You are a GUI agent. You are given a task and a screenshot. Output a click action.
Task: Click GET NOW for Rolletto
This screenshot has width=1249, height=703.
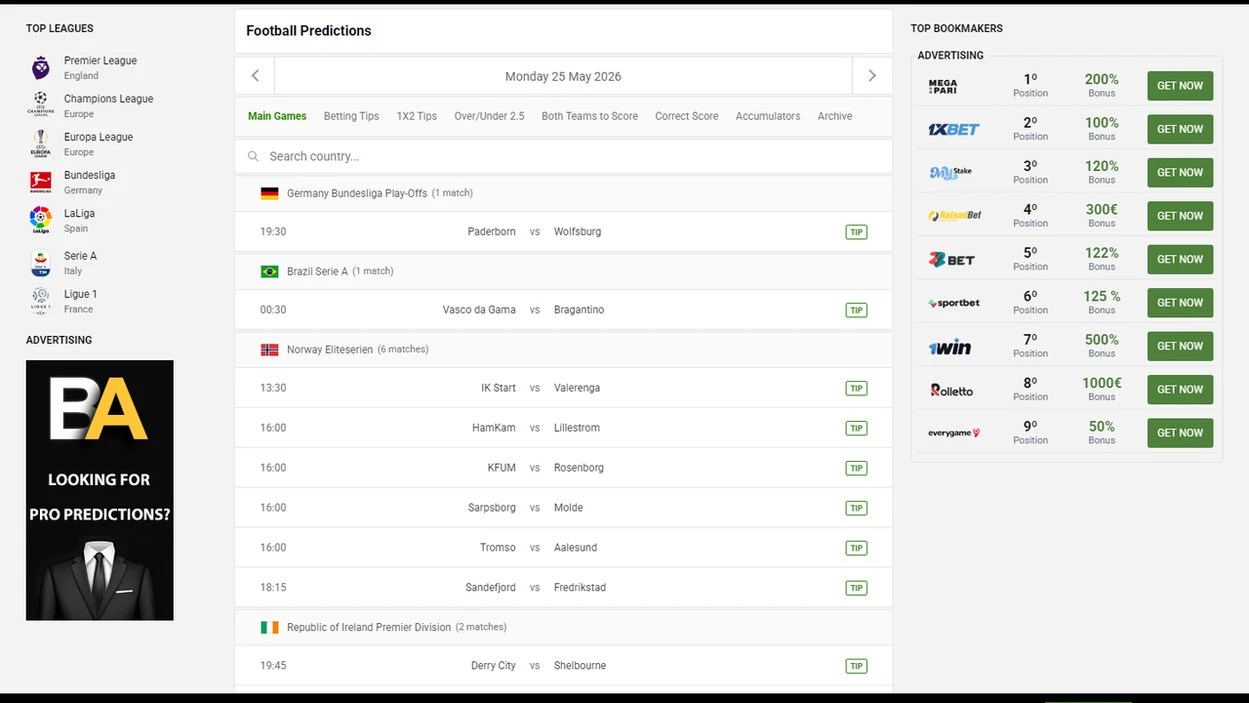[x=1180, y=389]
